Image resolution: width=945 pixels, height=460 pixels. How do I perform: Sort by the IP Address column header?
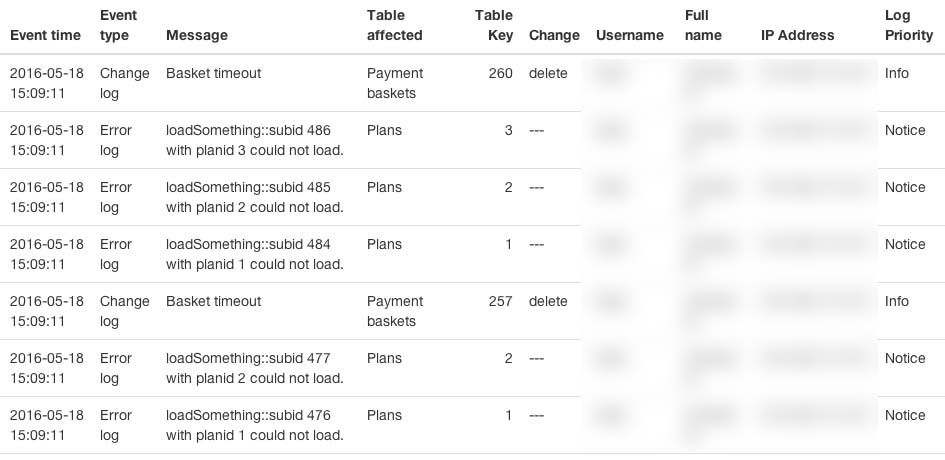(x=797, y=35)
